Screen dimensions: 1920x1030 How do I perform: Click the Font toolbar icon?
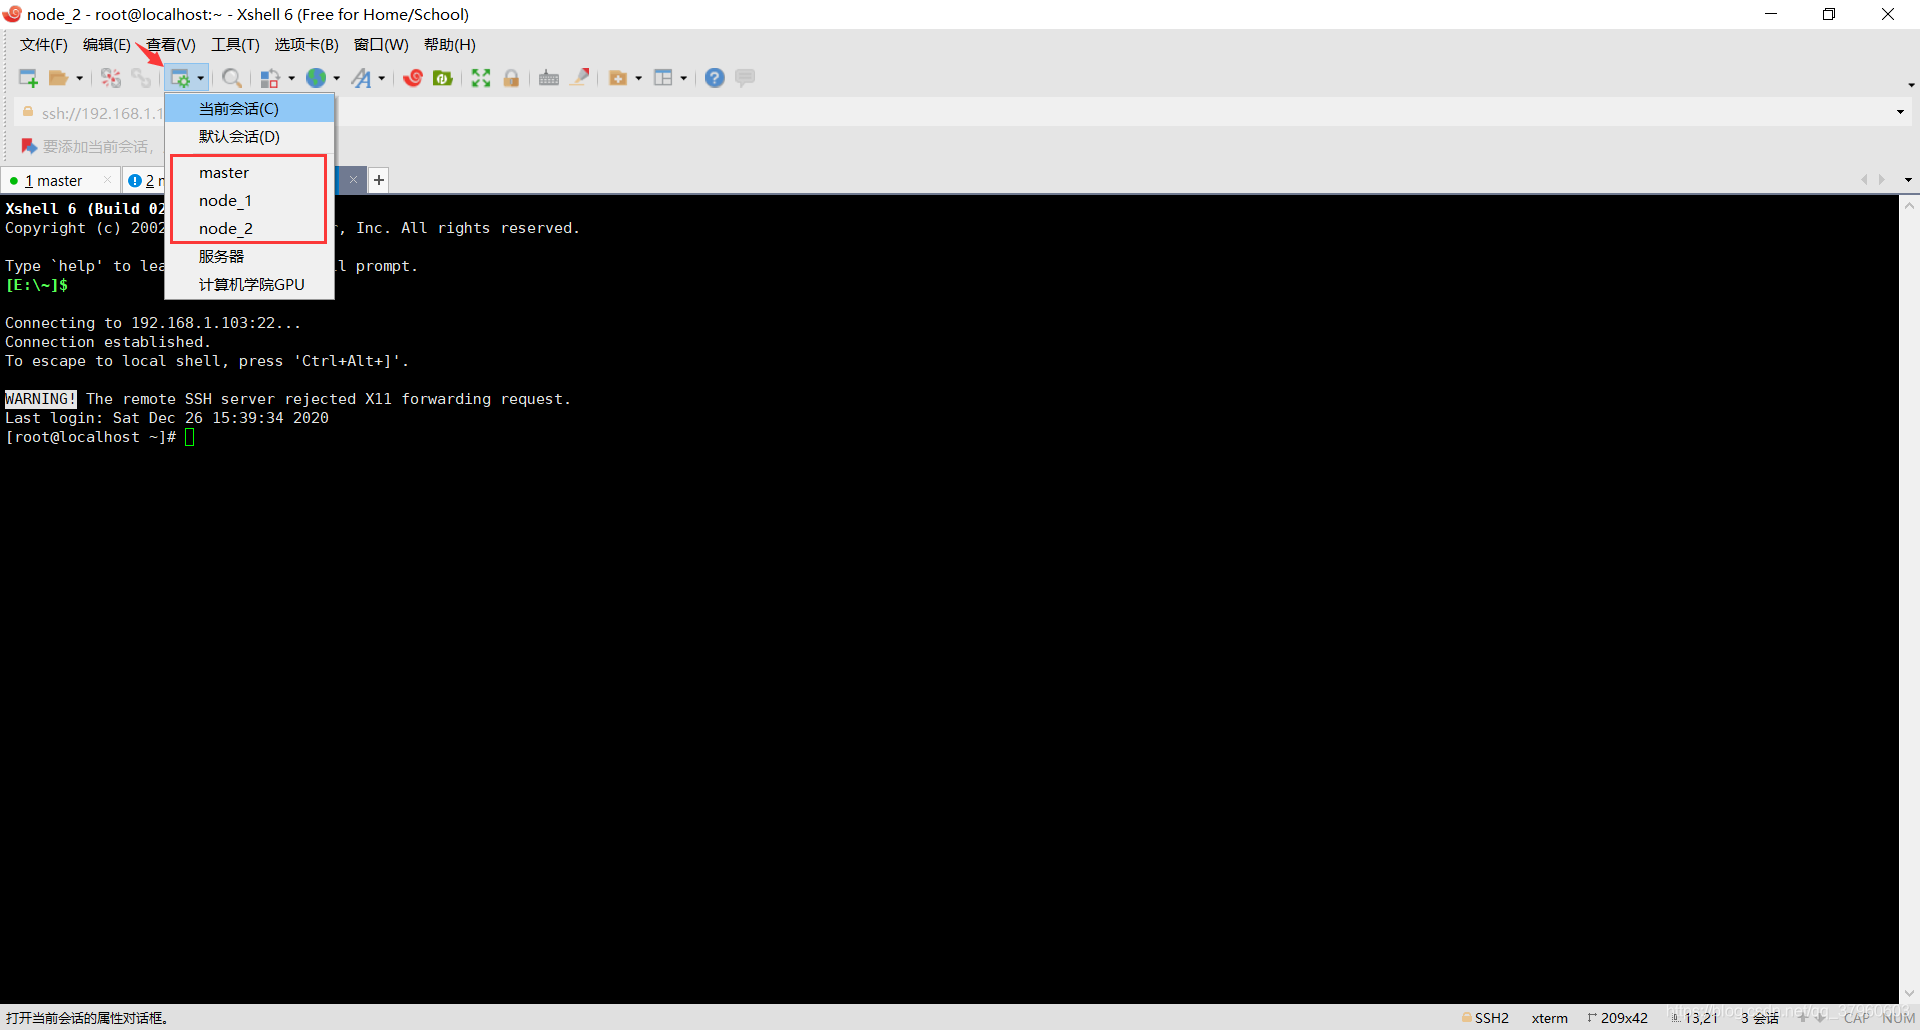(x=362, y=78)
